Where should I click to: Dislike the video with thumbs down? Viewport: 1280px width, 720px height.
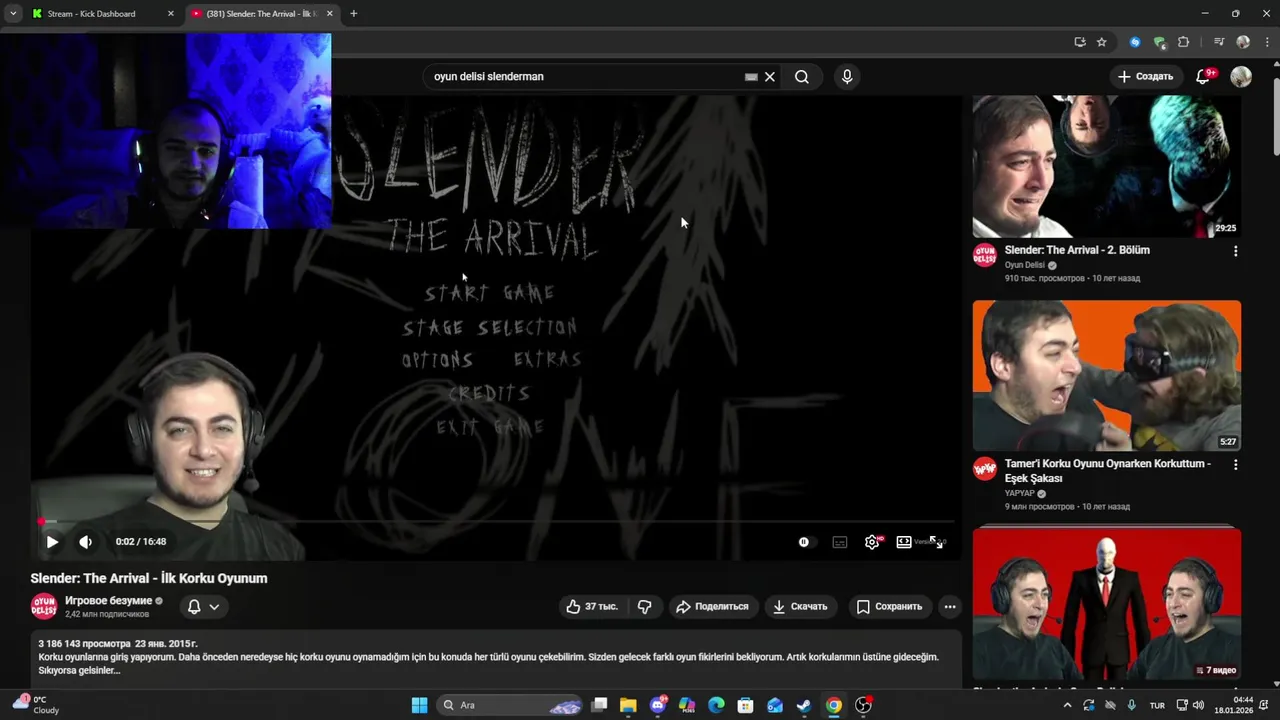click(645, 607)
